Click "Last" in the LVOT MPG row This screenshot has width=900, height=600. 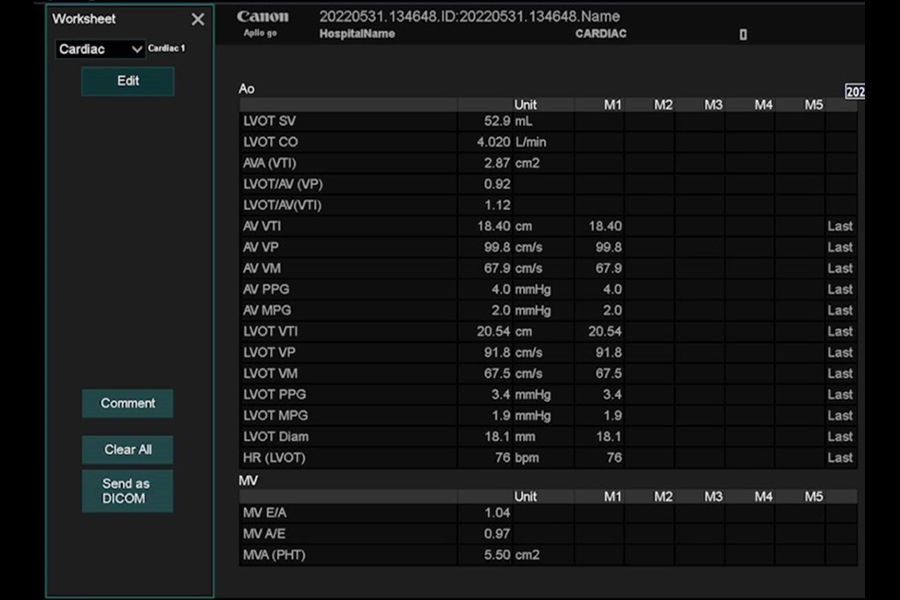click(840, 416)
